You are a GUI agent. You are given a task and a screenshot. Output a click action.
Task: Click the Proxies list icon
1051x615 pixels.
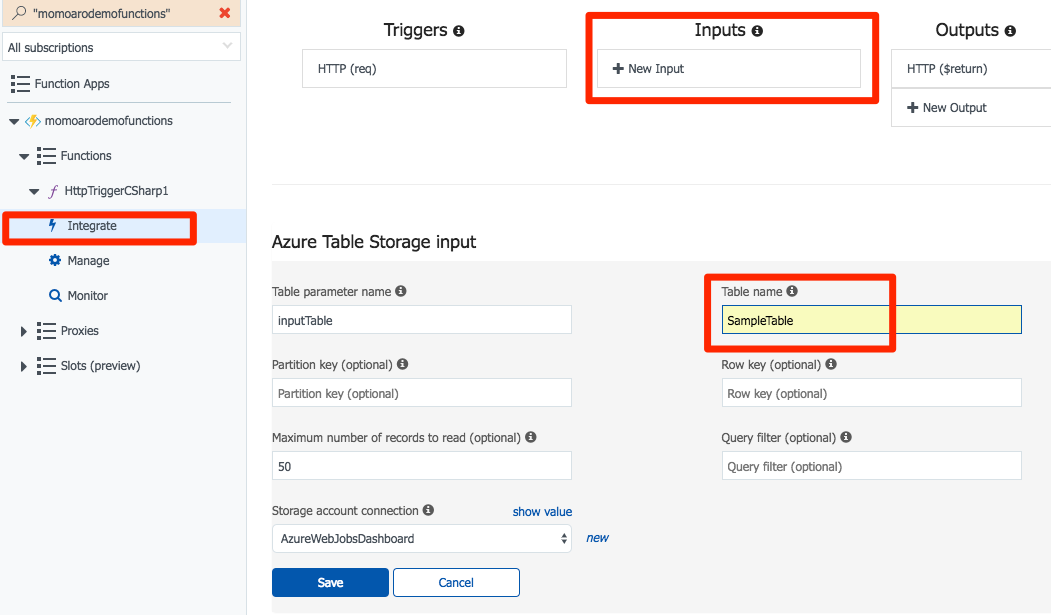[46, 330]
